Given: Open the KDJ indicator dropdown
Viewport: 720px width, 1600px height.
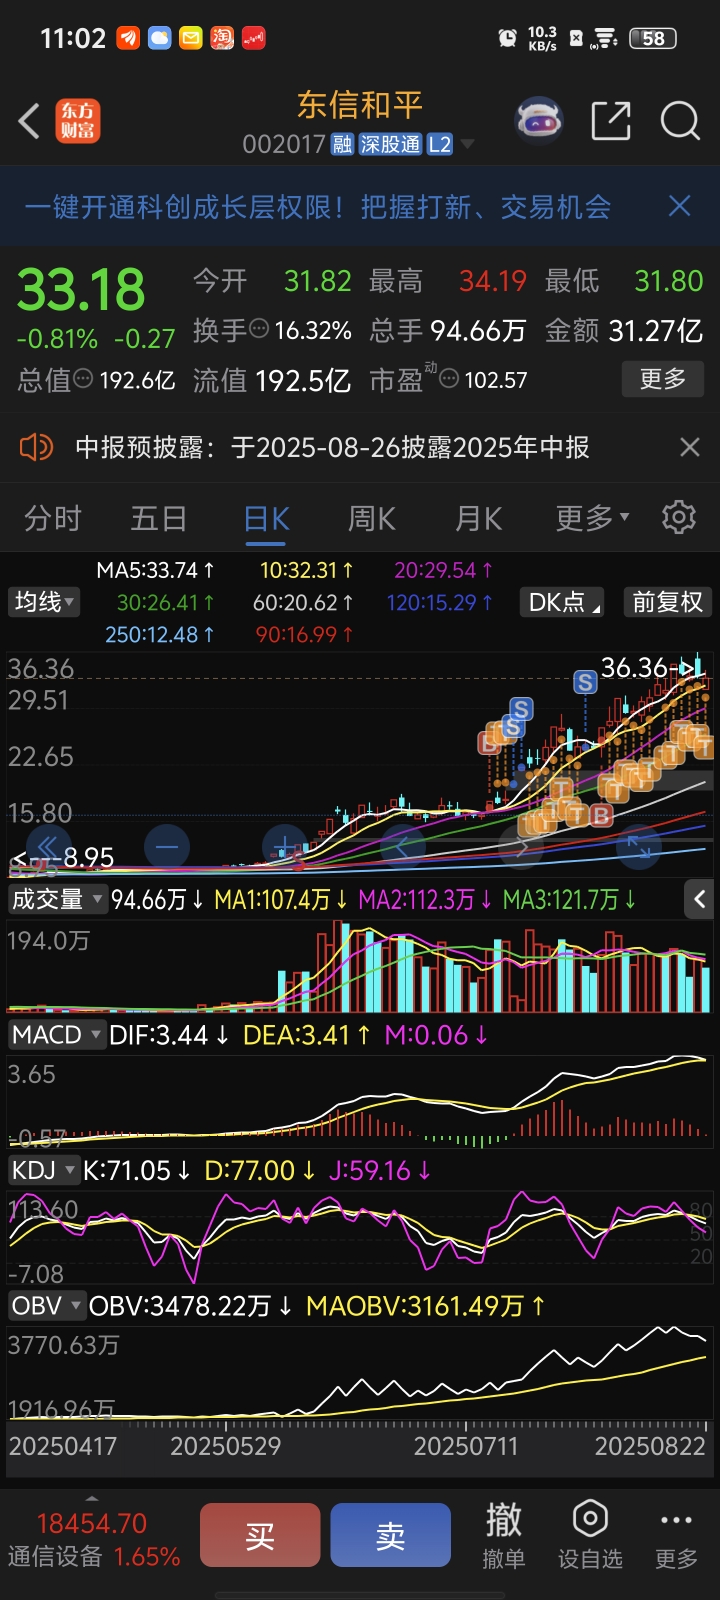Looking at the screenshot, I should click(x=43, y=1170).
